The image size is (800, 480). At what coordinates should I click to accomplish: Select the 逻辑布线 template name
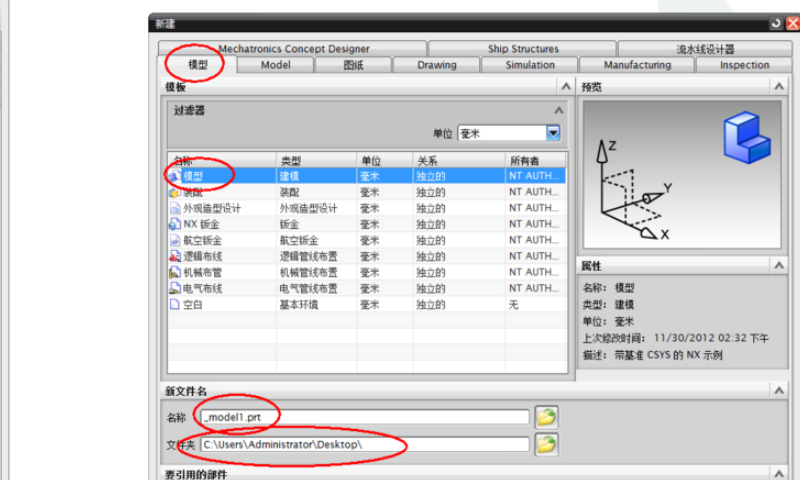(x=203, y=256)
